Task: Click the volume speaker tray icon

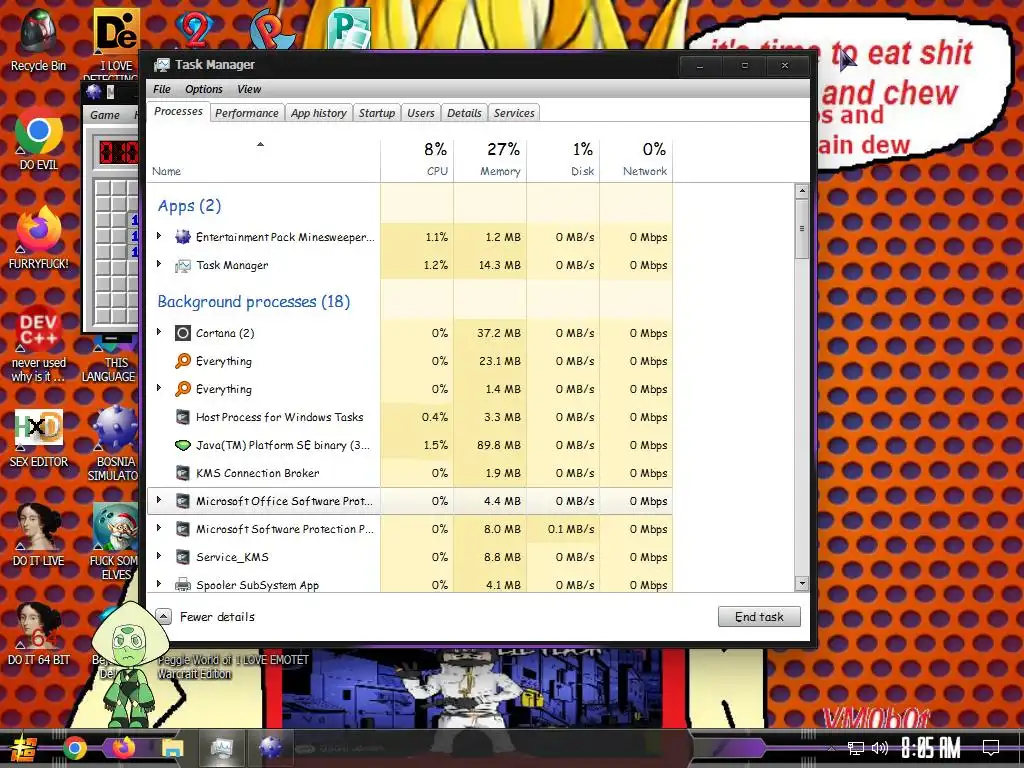Action: [880, 748]
